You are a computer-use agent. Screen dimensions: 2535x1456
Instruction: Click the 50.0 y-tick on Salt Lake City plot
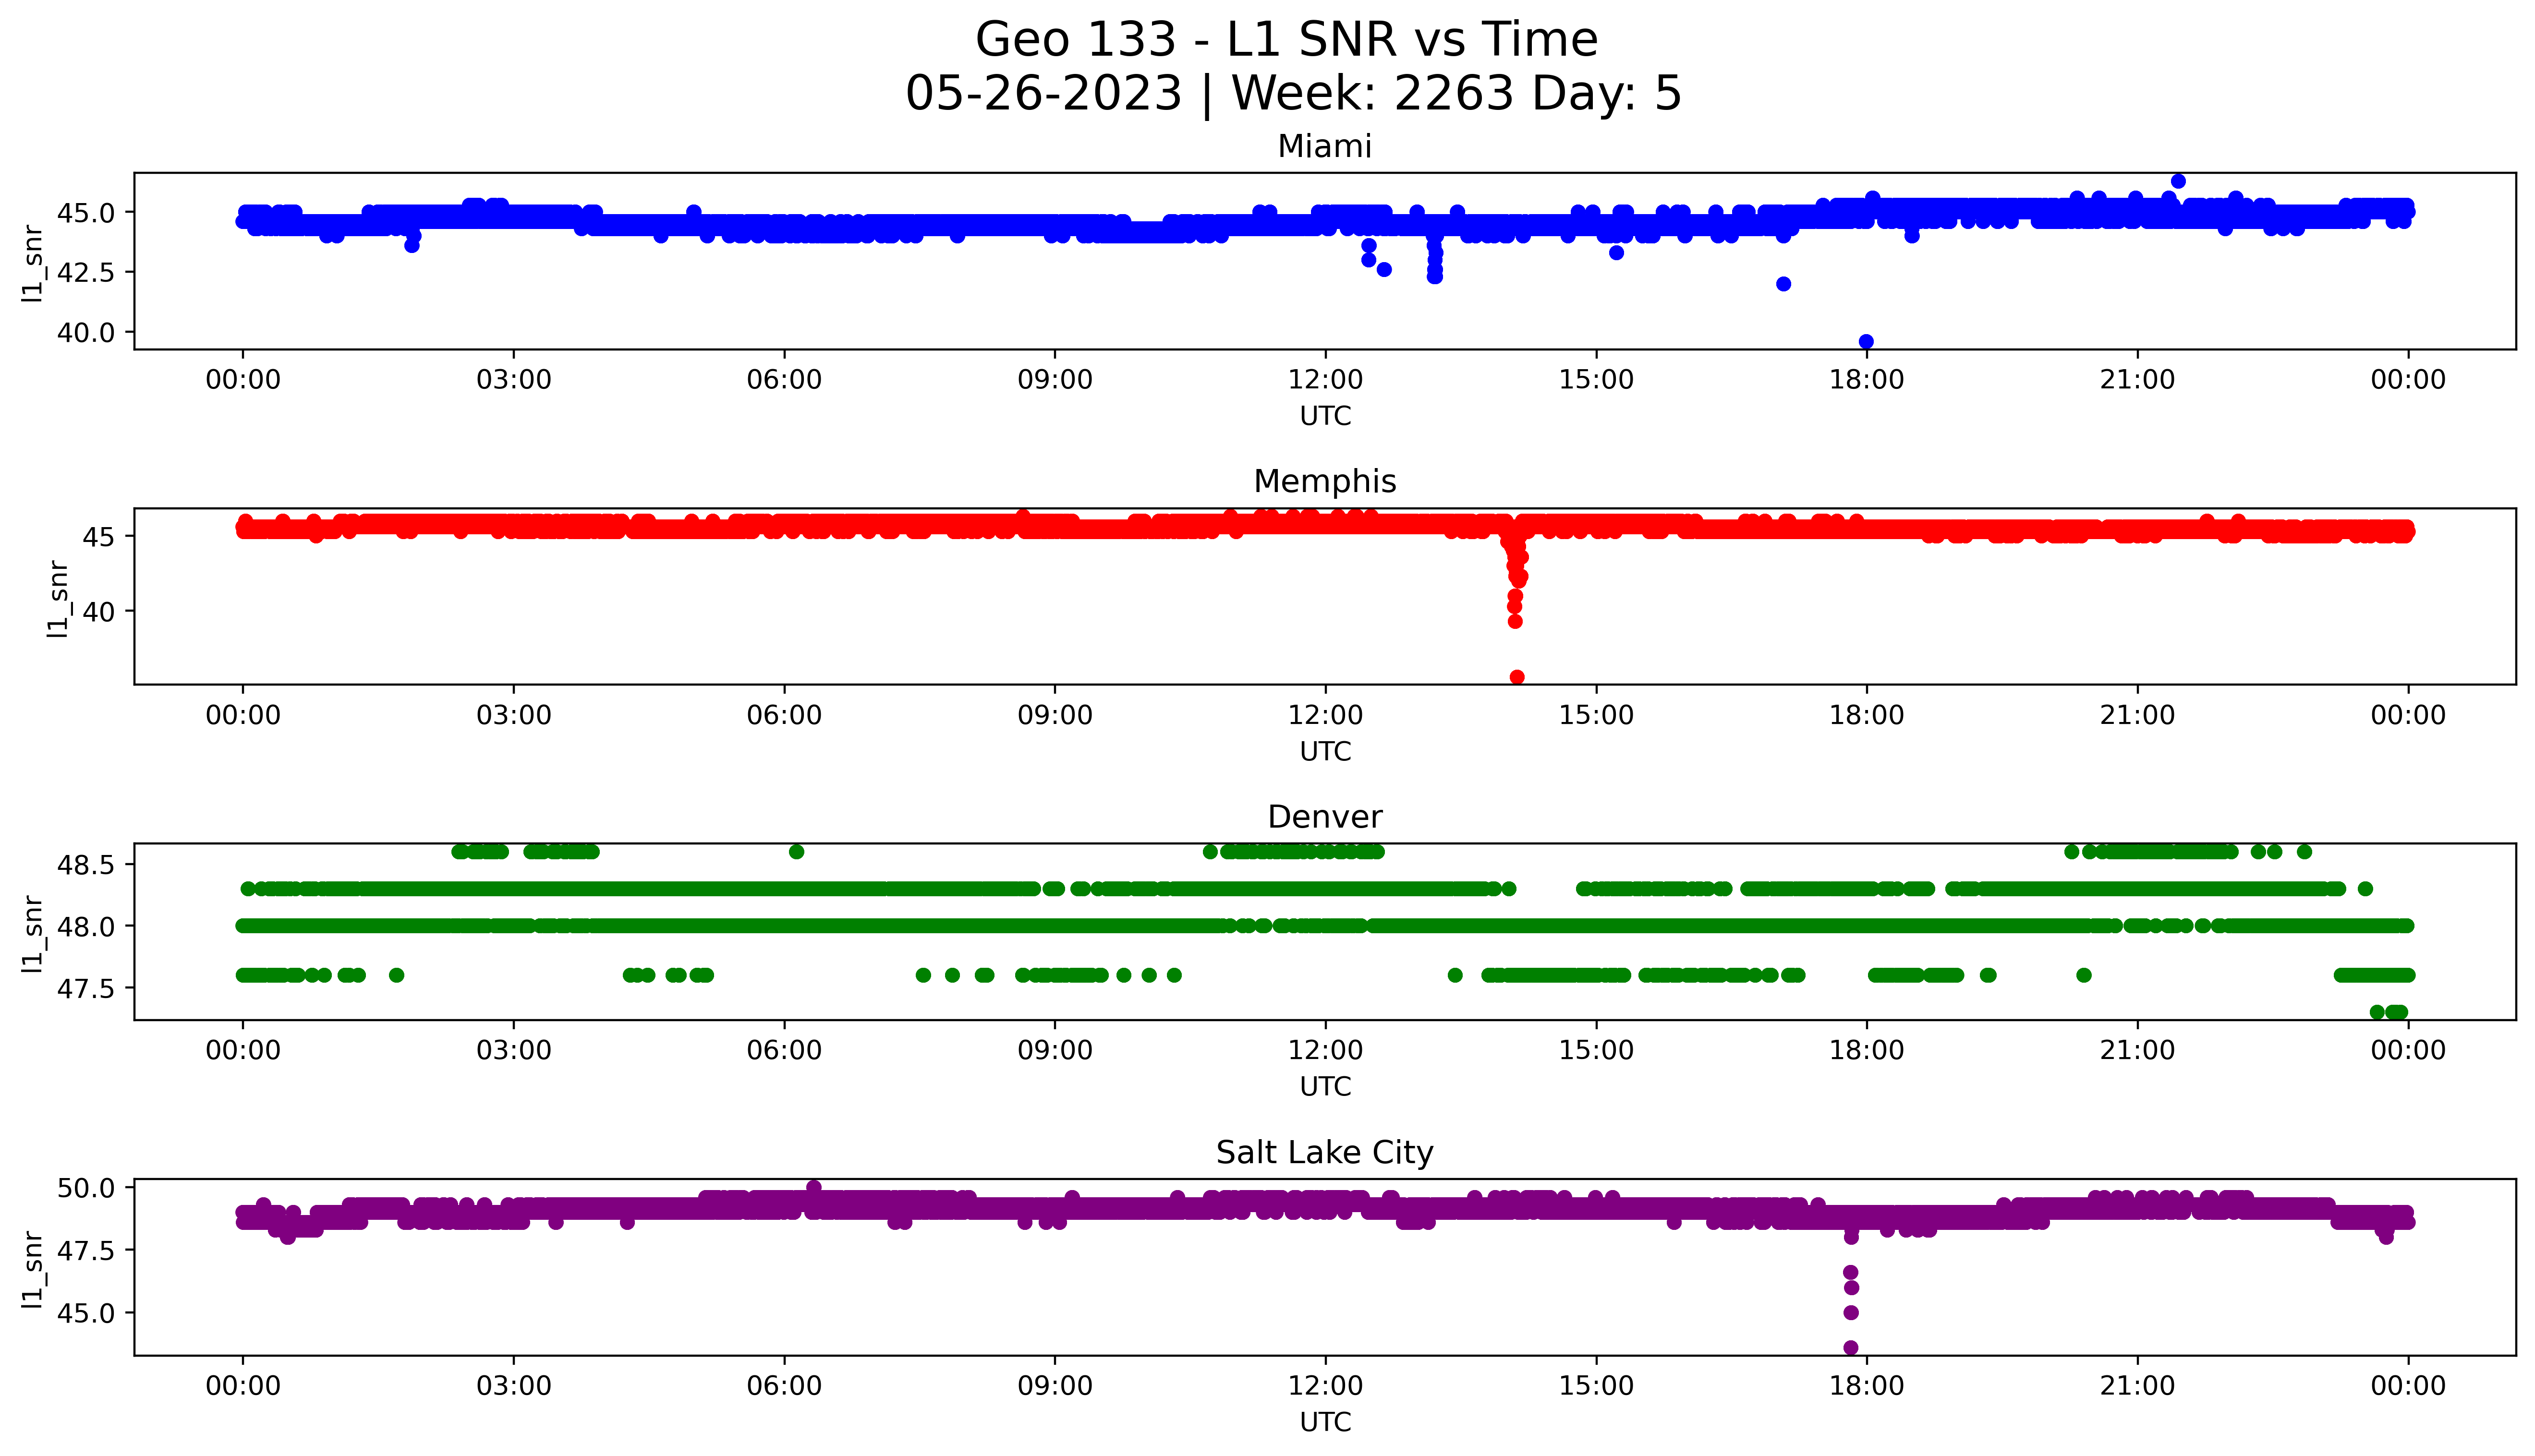click(x=87, y=1188)
